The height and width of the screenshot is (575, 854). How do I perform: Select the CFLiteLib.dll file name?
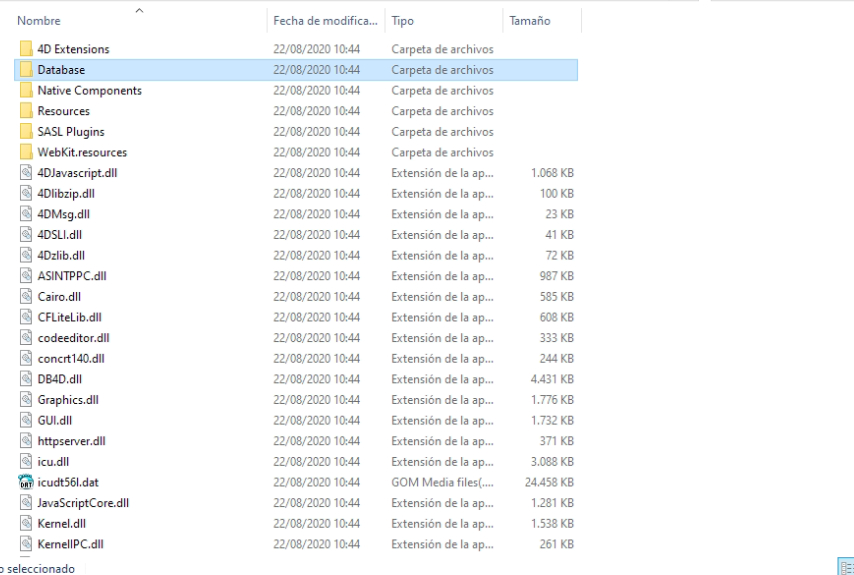(x=70, y=317)
